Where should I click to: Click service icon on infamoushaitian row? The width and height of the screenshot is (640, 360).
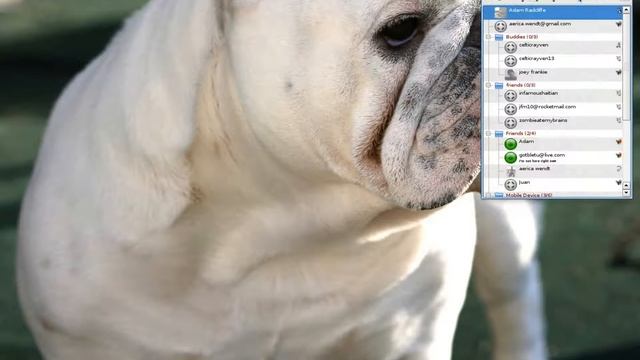(619, 93)
